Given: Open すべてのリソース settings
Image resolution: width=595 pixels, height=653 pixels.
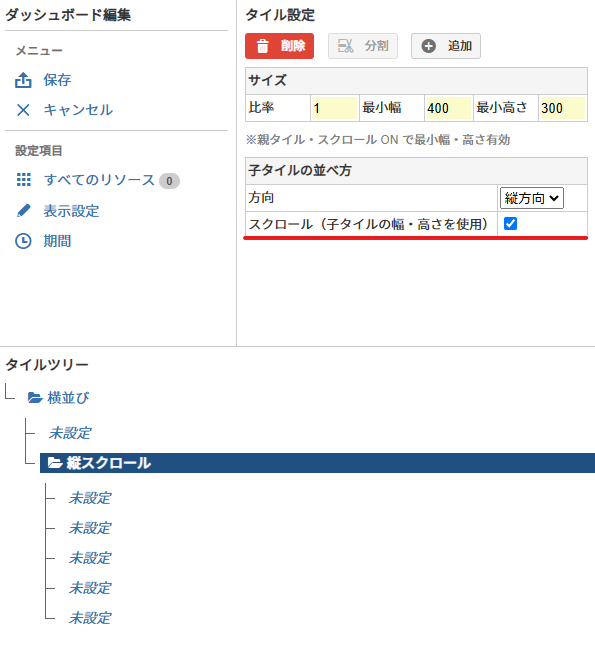Looking at the screenshot, I should 99,180.
